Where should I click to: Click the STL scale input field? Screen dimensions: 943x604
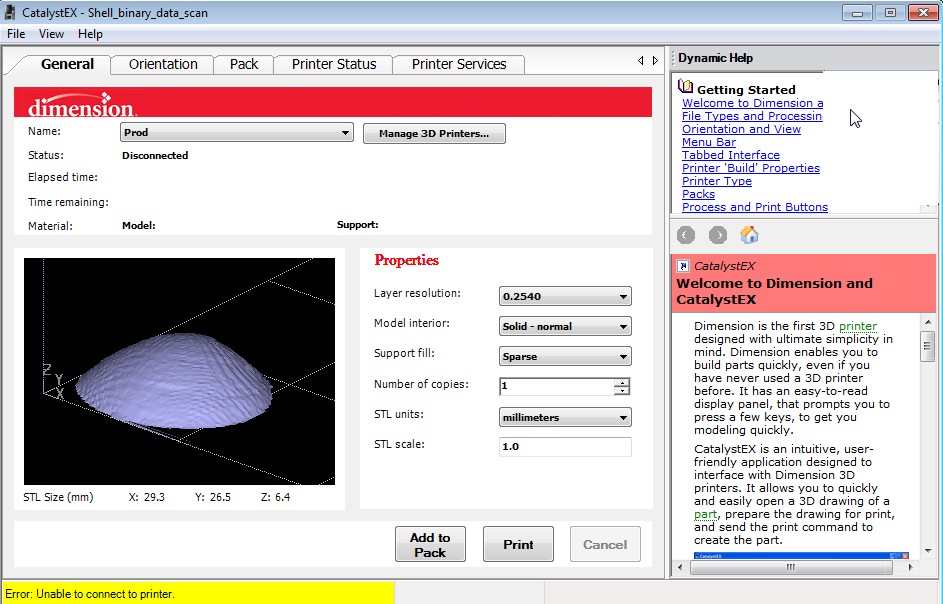[x=565, y=446]
